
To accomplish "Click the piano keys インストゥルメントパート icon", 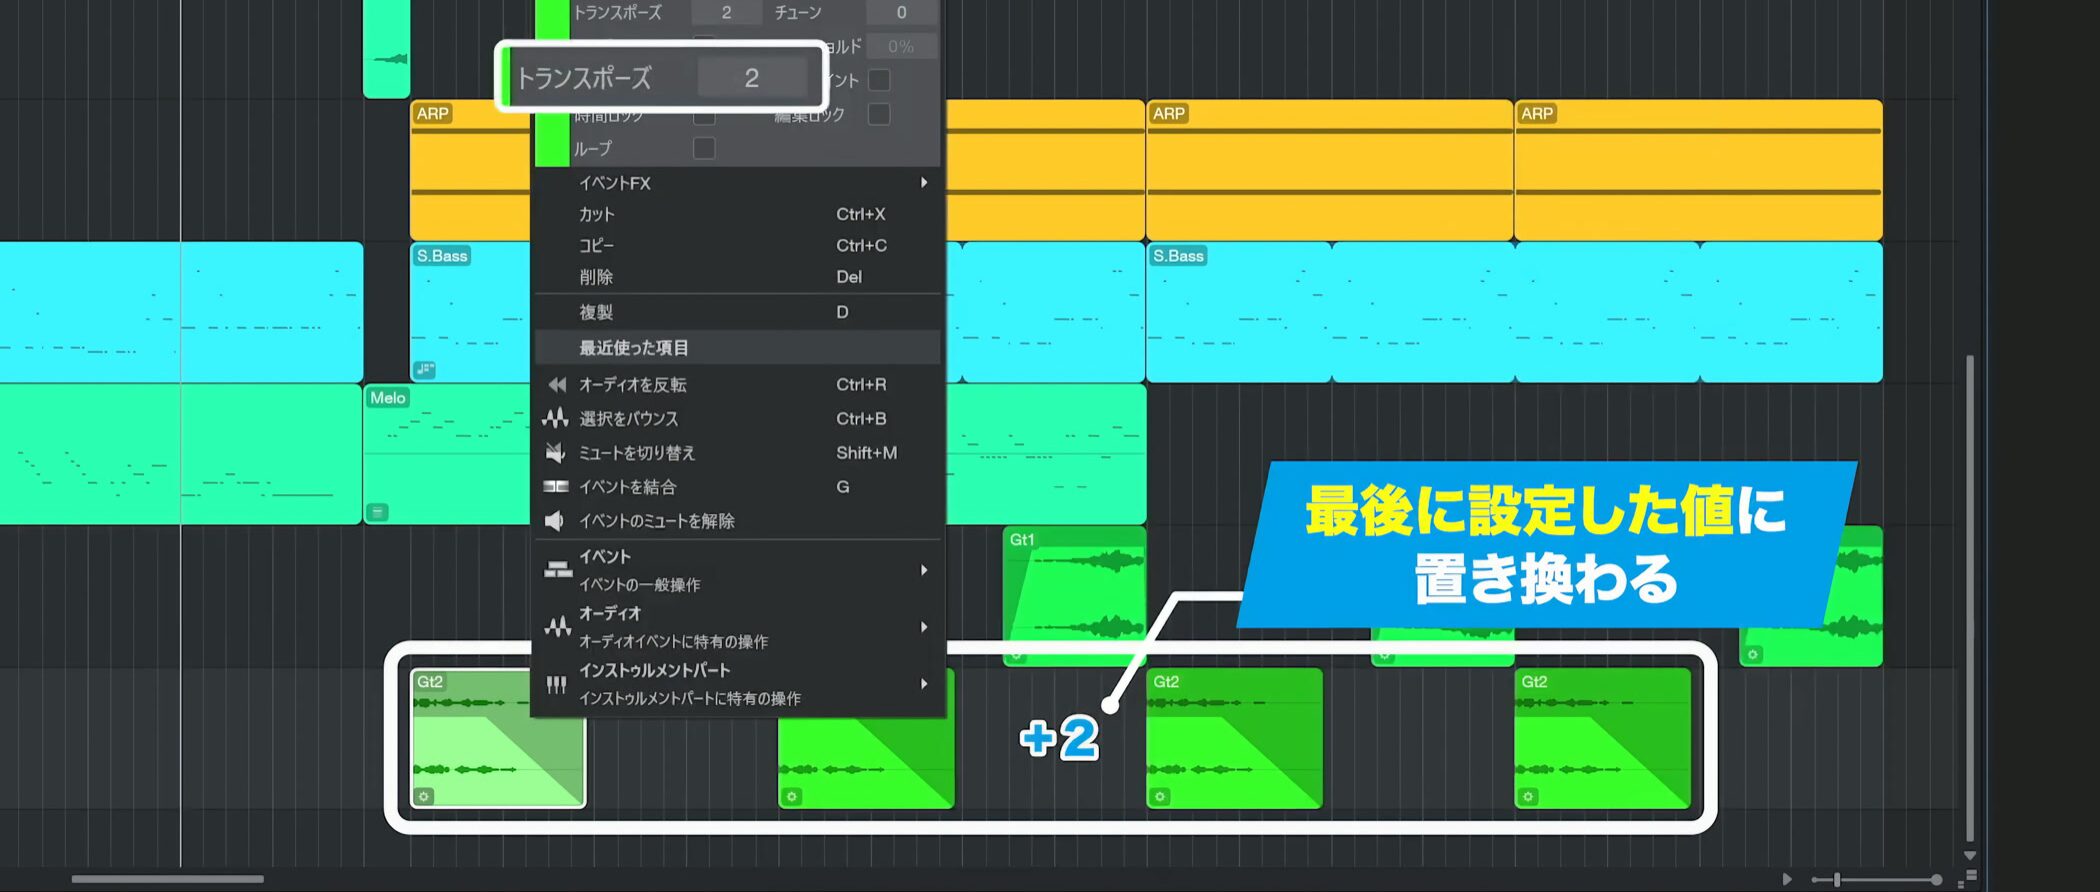I will 556,684.
